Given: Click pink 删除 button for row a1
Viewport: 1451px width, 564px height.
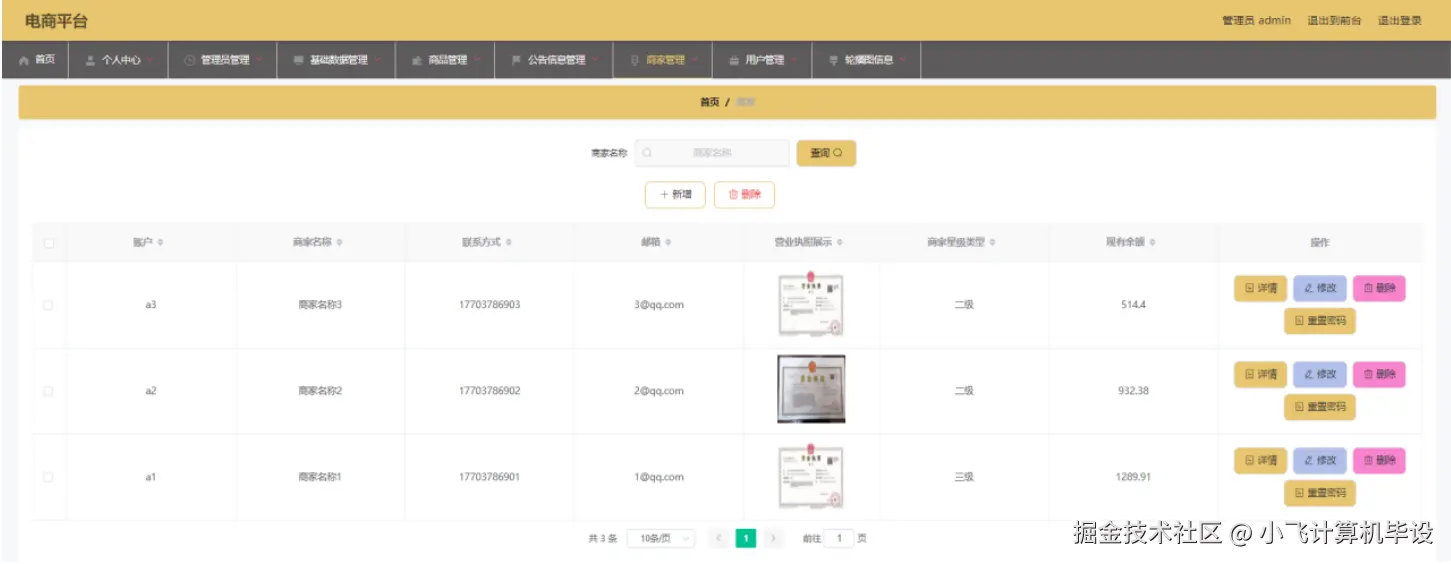Looking at the screenshot, I should (x=1379, y=460).
